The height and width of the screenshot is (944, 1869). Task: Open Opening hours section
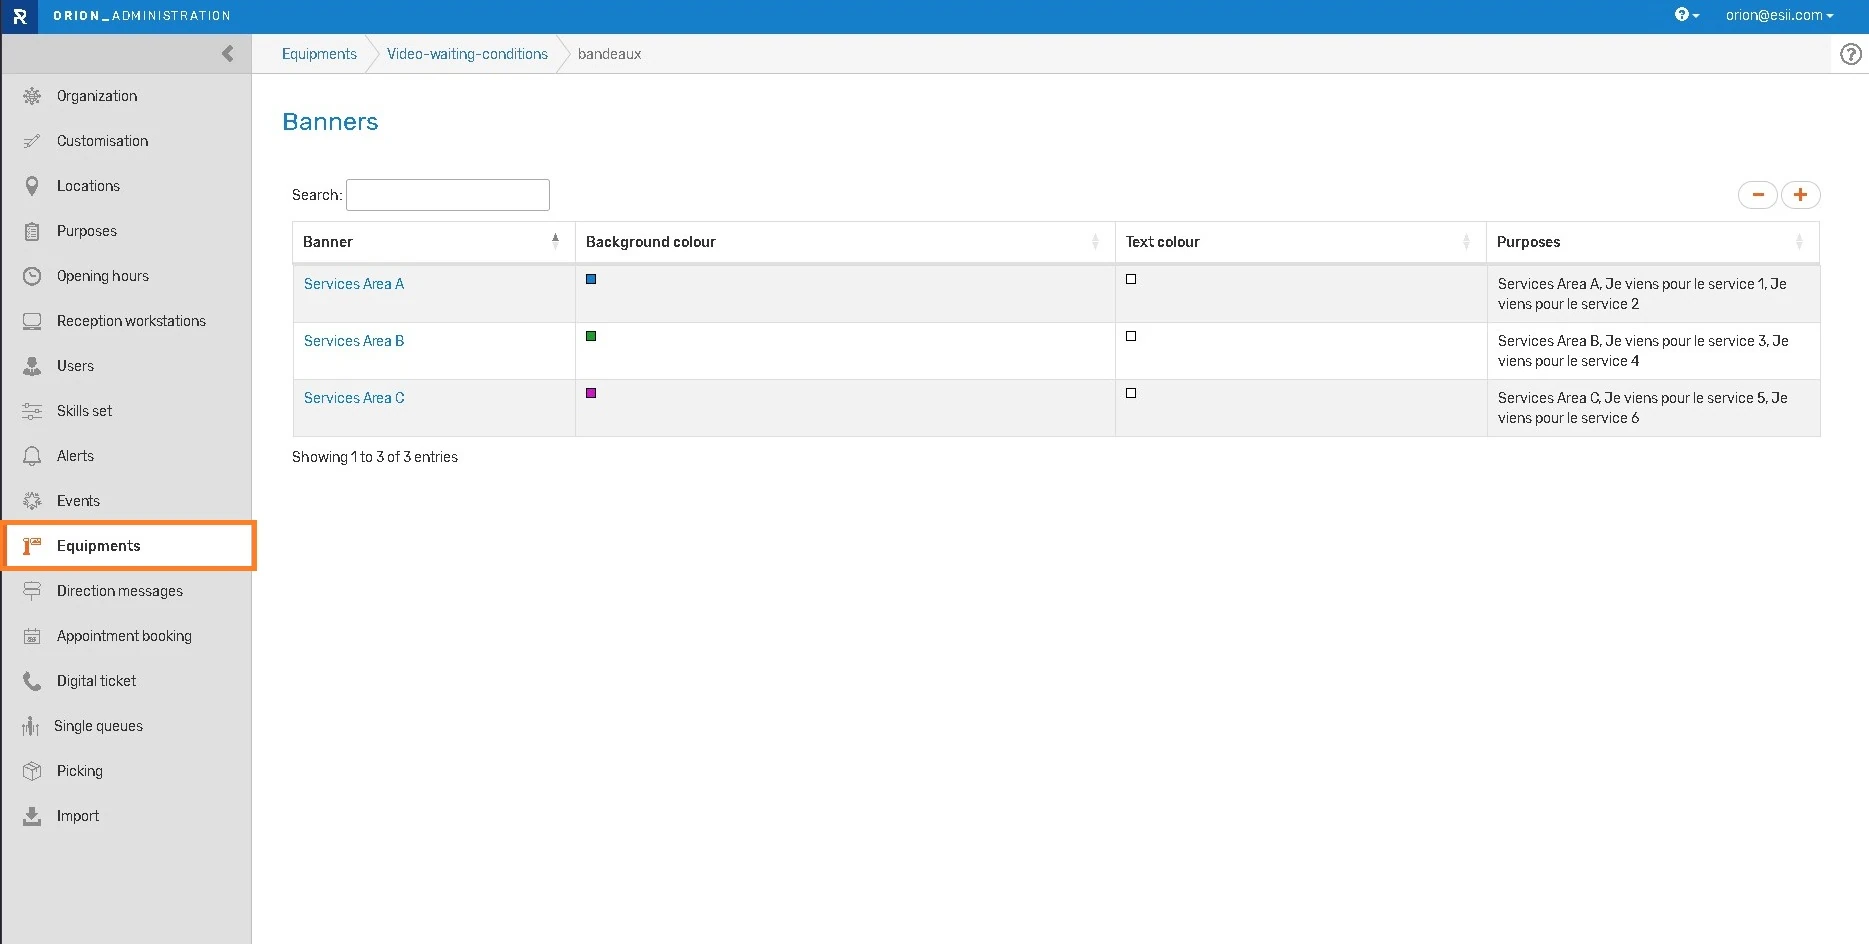103,276
